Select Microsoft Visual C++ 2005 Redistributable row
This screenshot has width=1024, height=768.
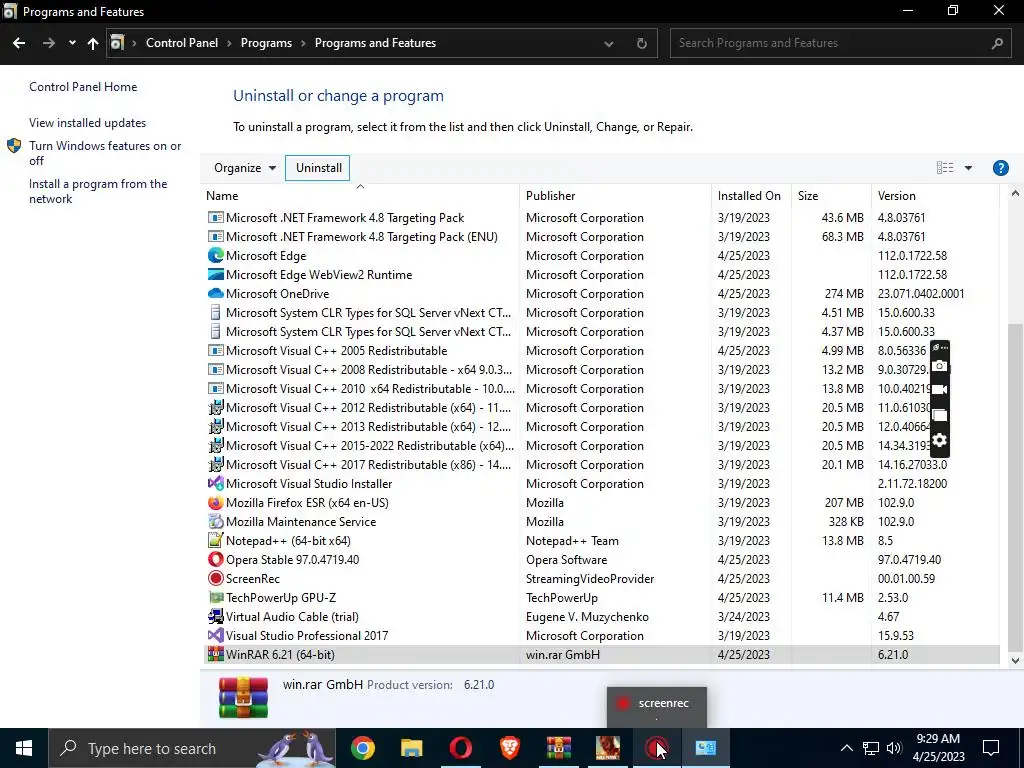600,351
